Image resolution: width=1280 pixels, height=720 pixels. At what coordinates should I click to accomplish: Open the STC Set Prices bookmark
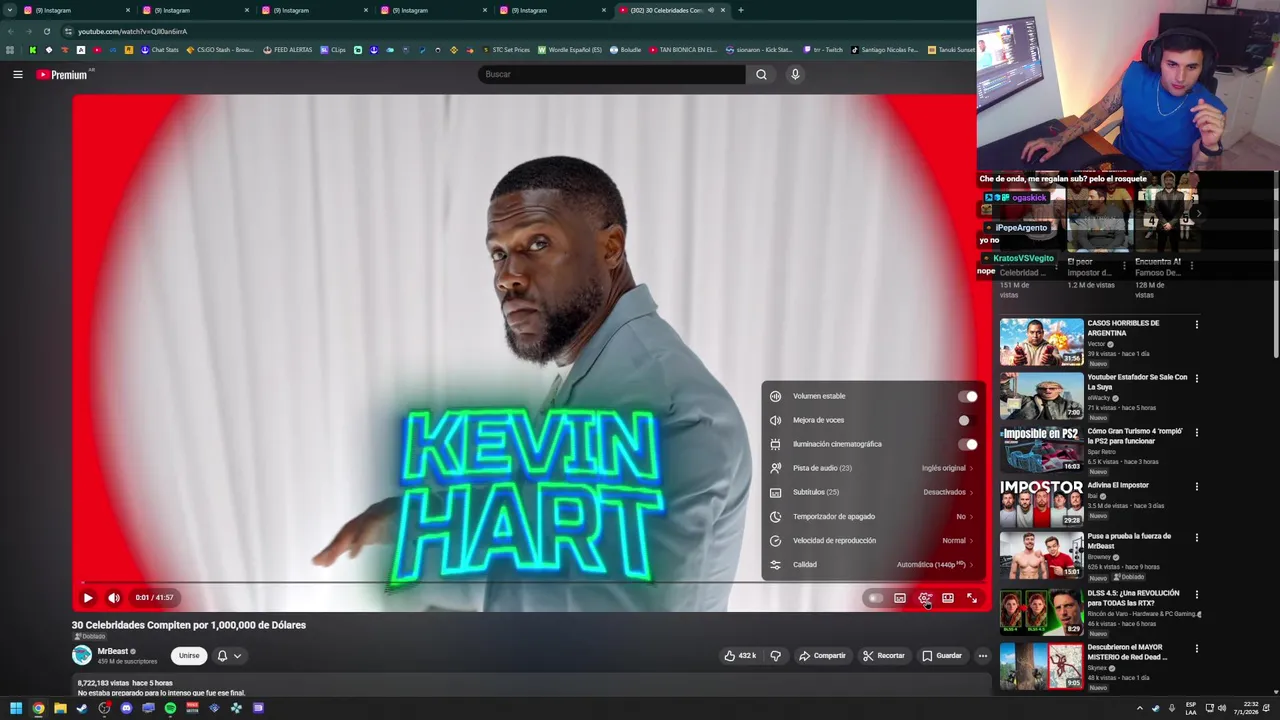coord(506,50)
